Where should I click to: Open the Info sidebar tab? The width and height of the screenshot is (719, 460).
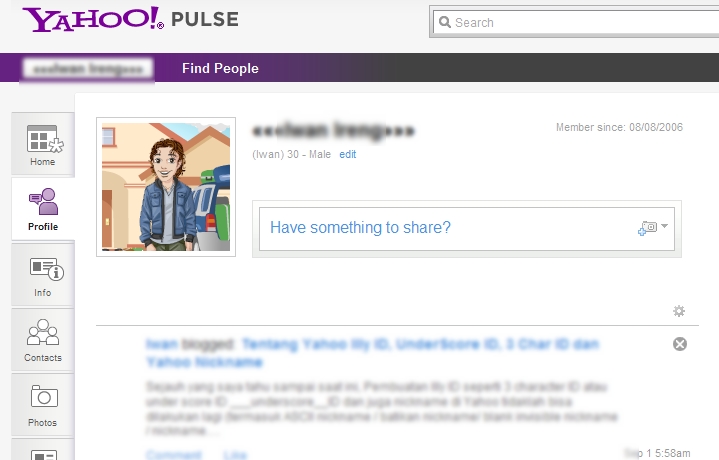pos(43,275)
